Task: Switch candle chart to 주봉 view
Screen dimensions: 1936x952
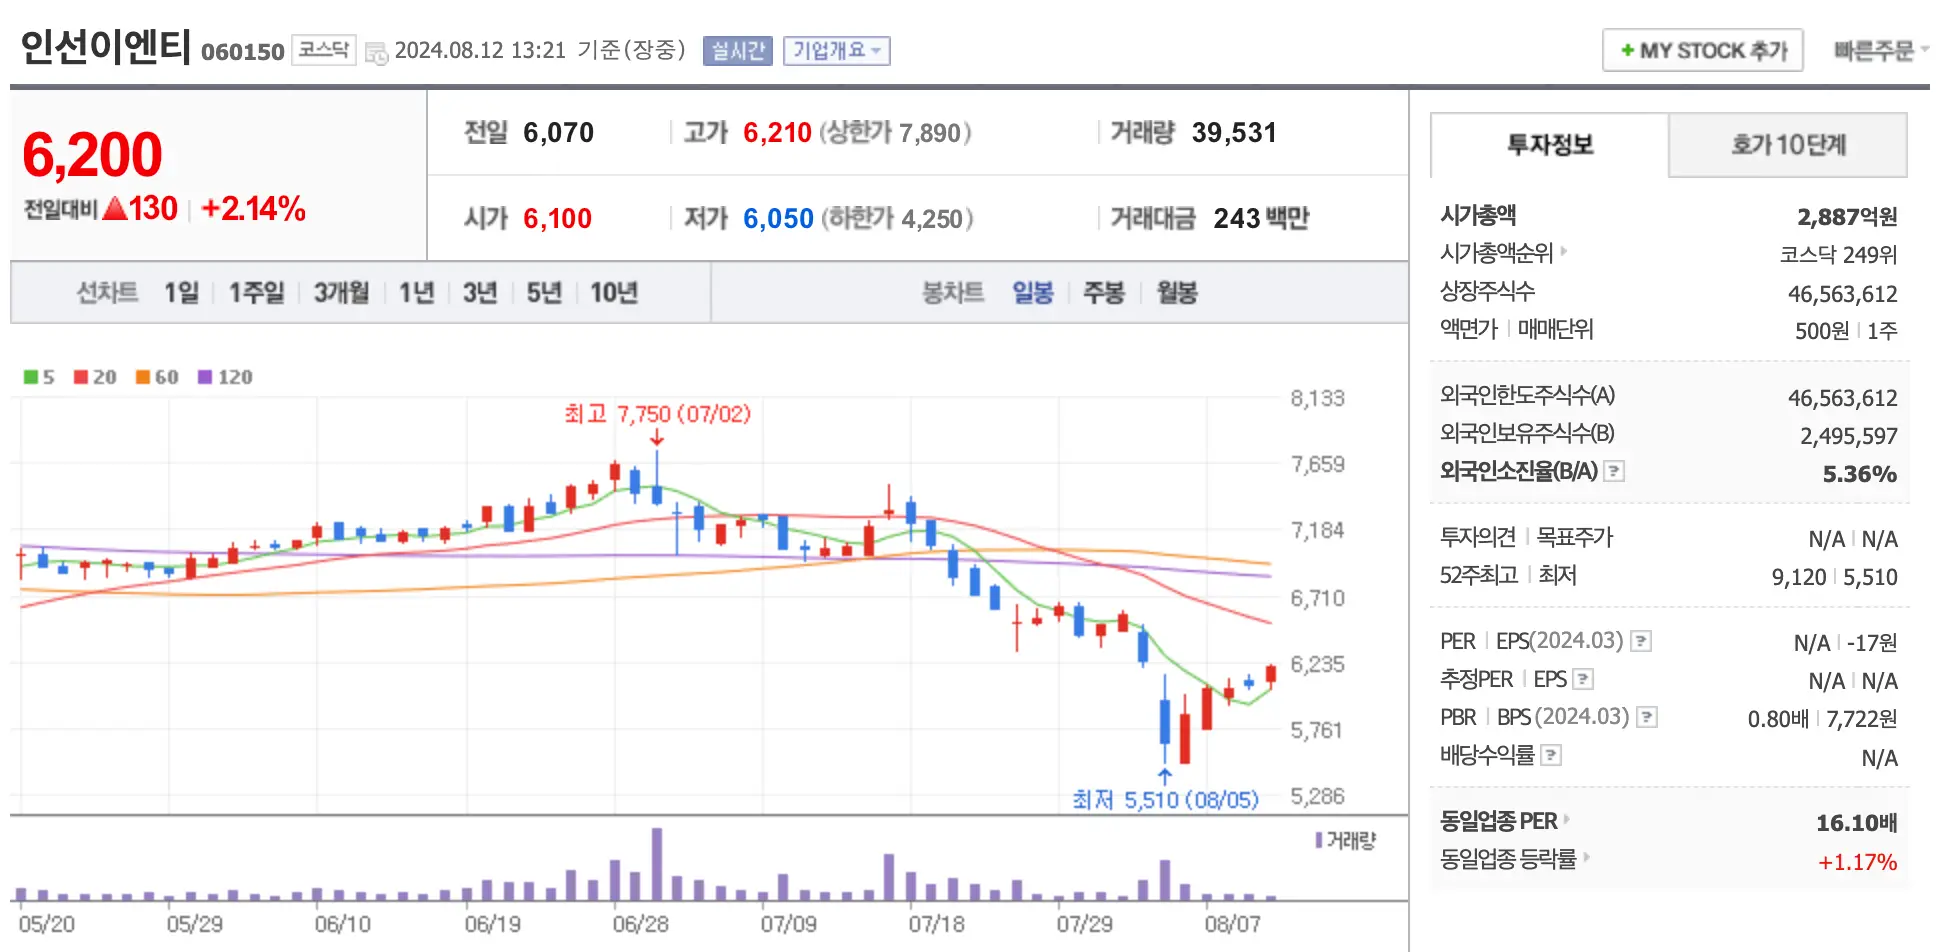Action: click(1103, 292)
